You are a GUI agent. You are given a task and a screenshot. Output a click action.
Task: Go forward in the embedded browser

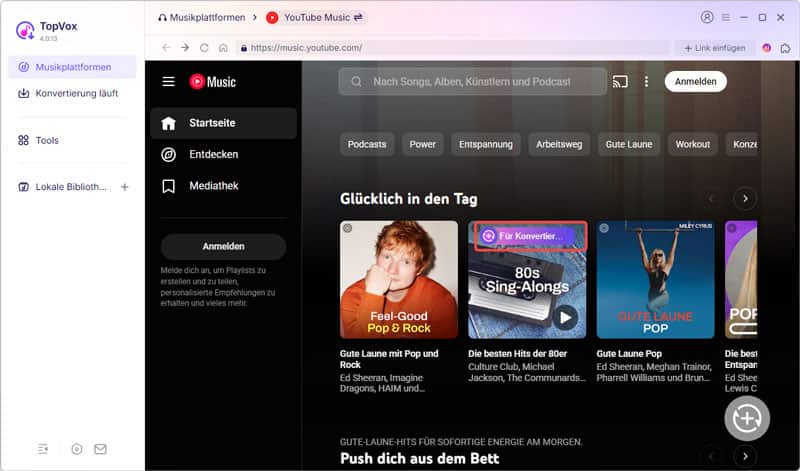[185, 47]
